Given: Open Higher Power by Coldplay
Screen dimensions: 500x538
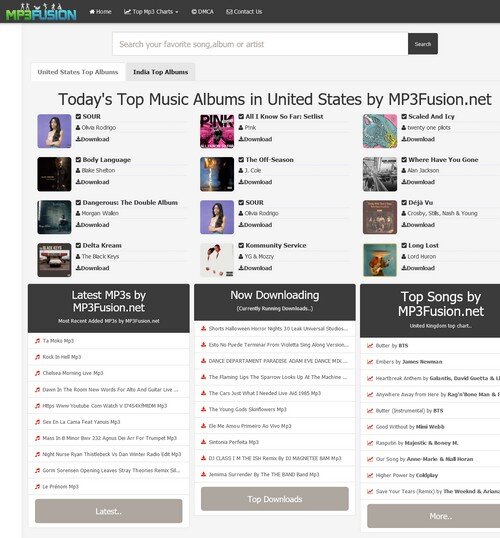Looking at the screenshot, I should (407, 476).
